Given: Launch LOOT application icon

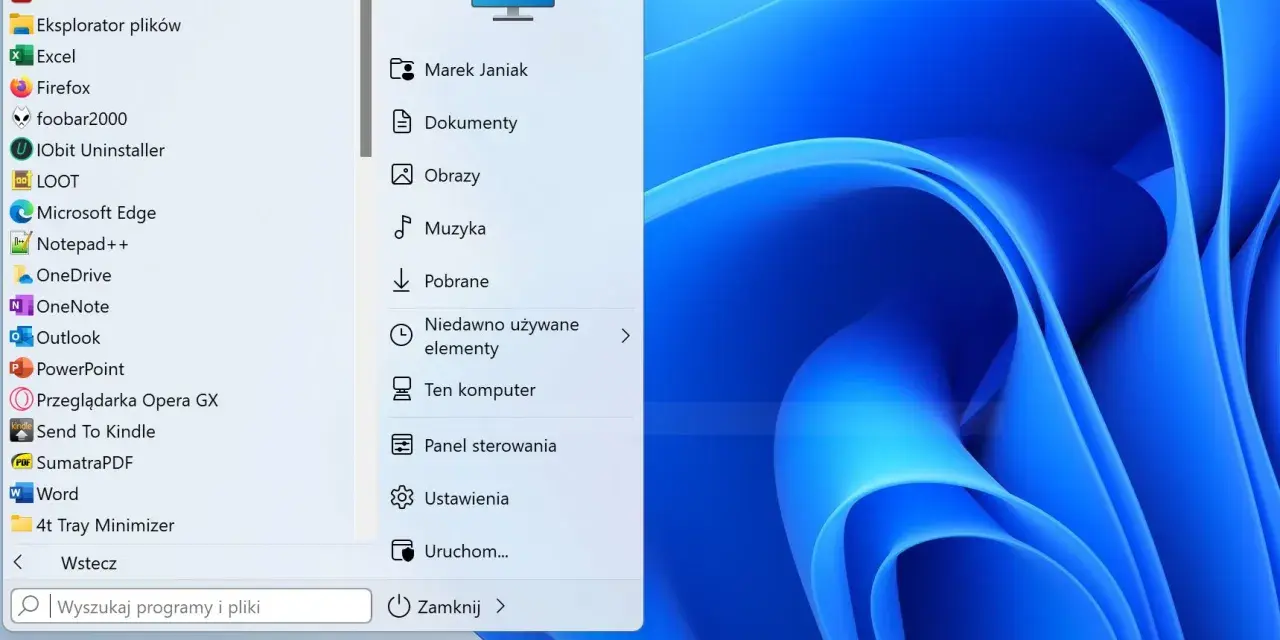Looking at the screenshot, I should pyautogui.click(x=21, y=181).
